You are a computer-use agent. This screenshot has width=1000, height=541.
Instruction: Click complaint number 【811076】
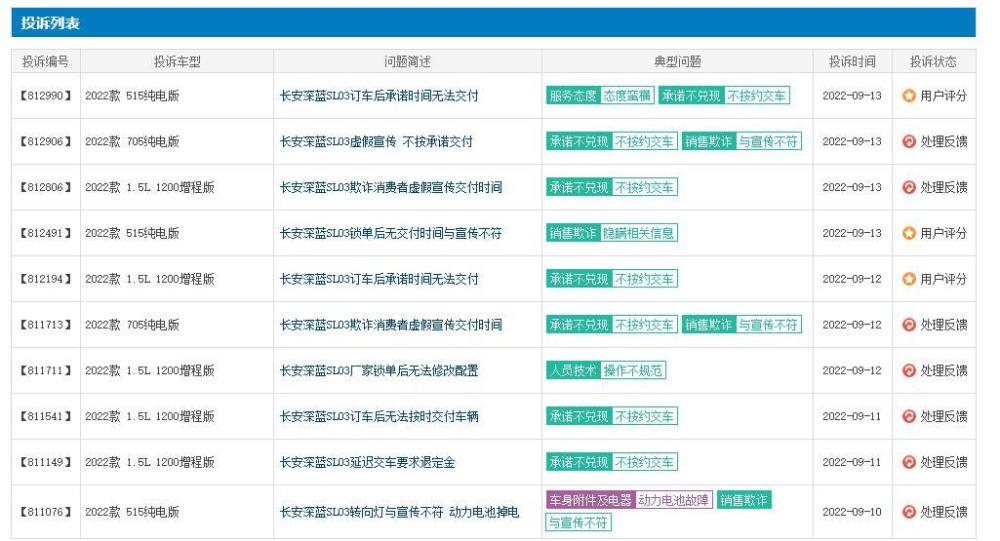click(45, 512)
